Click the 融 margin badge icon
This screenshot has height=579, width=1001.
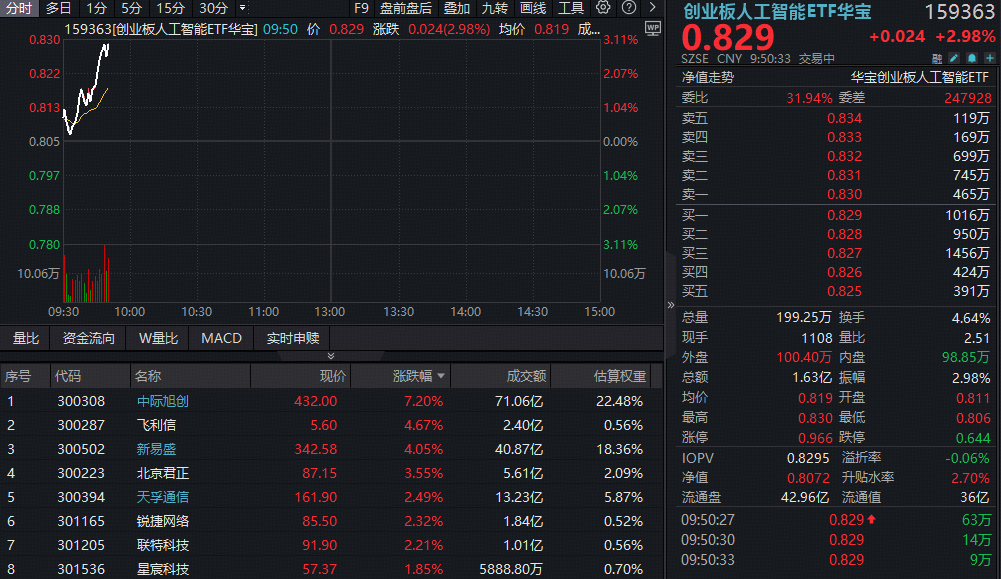point(933,59)
